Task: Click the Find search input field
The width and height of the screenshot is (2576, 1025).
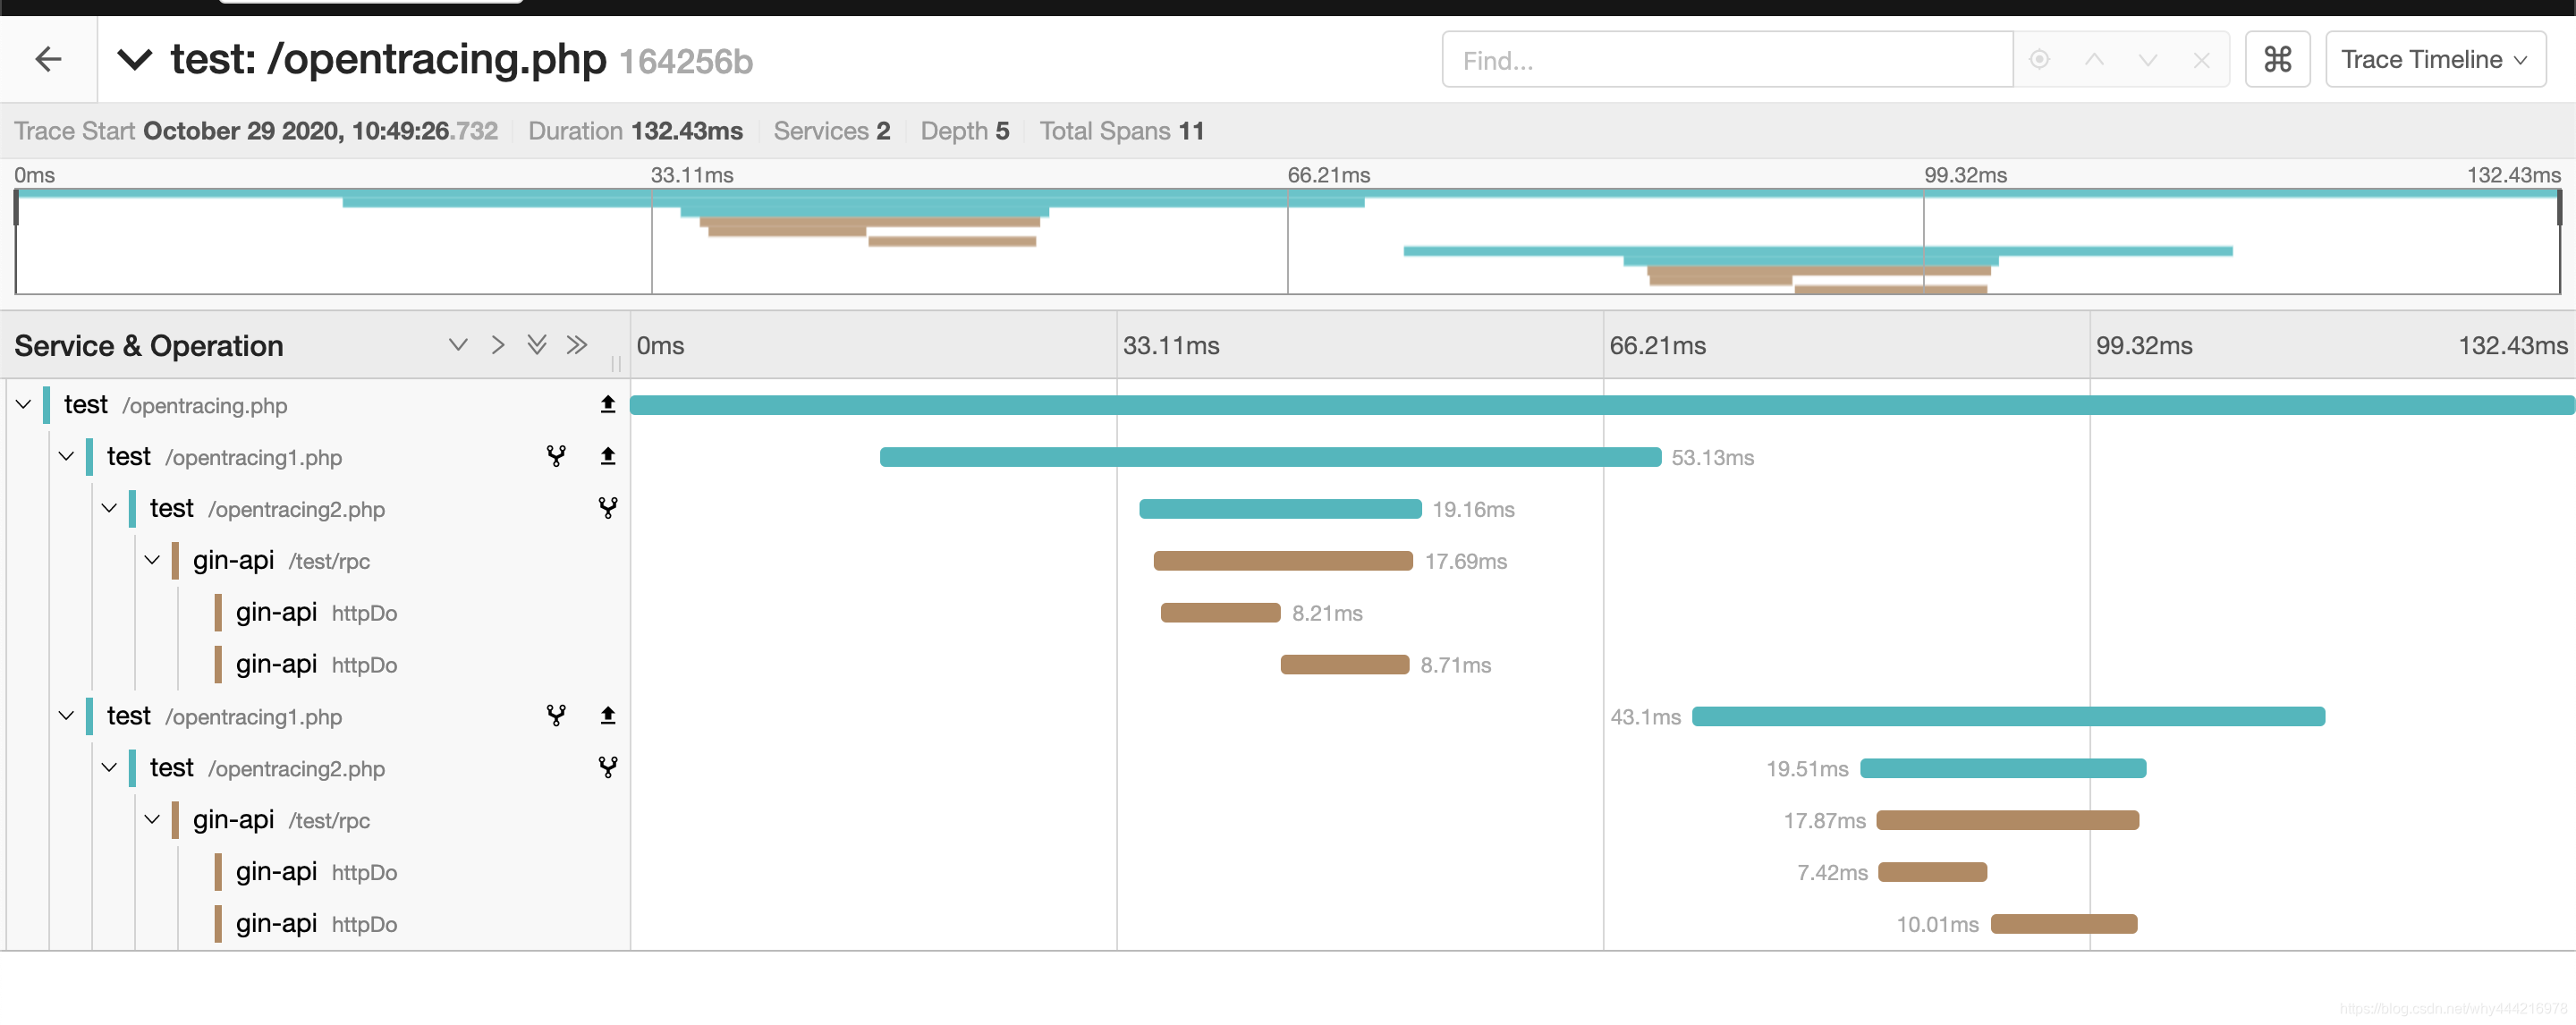Action: click(1726, 60)
